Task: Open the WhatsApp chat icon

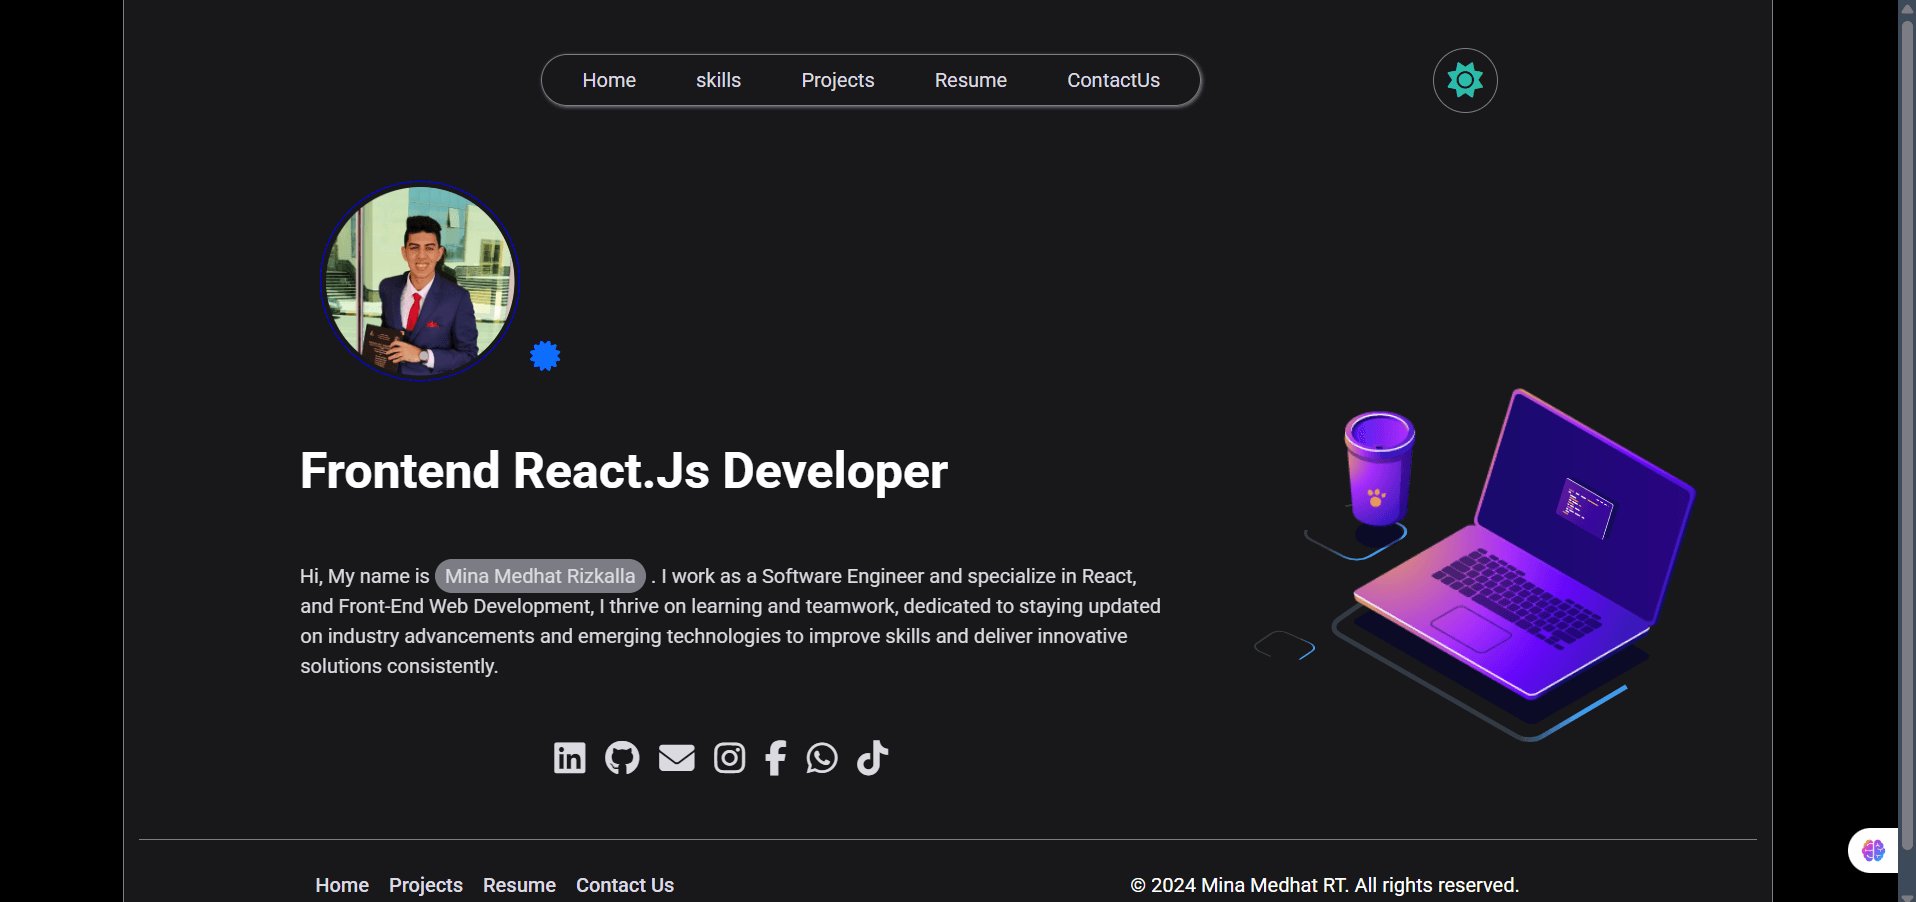Action: pyautogui.click(x=822, y=758)
